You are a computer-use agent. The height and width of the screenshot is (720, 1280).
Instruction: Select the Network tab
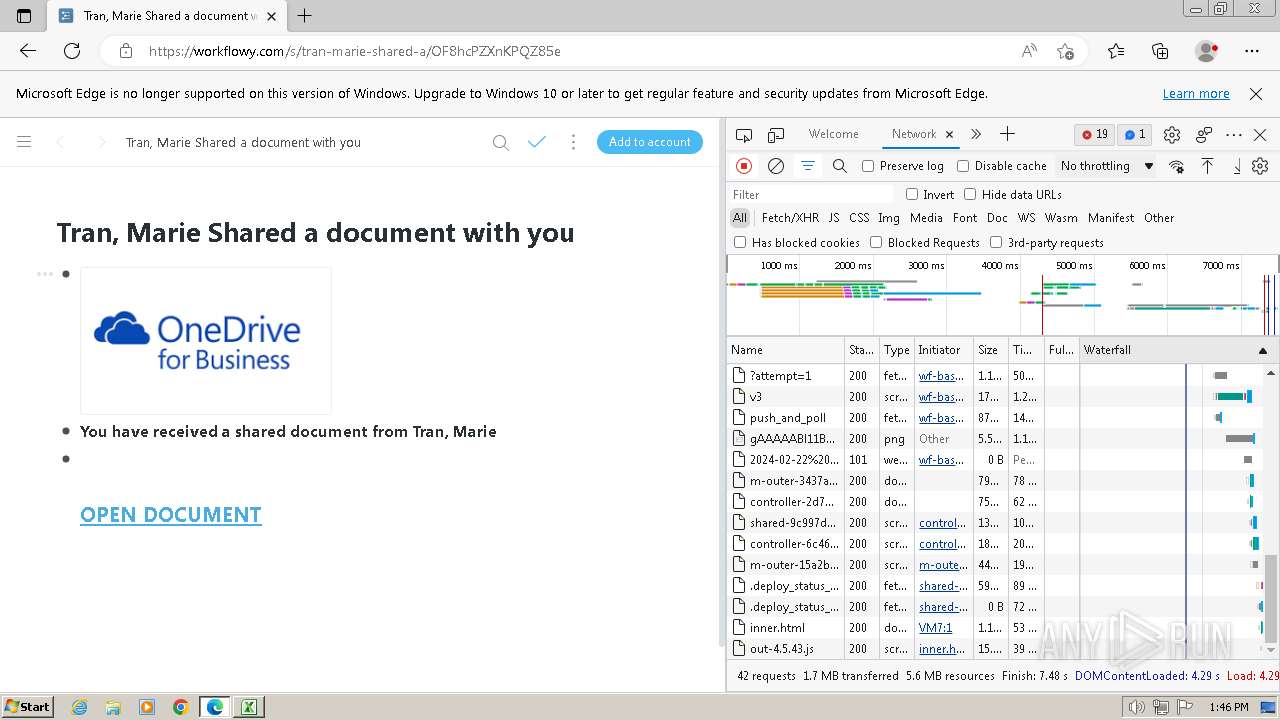pyautogui.click(x=914, y=134)
